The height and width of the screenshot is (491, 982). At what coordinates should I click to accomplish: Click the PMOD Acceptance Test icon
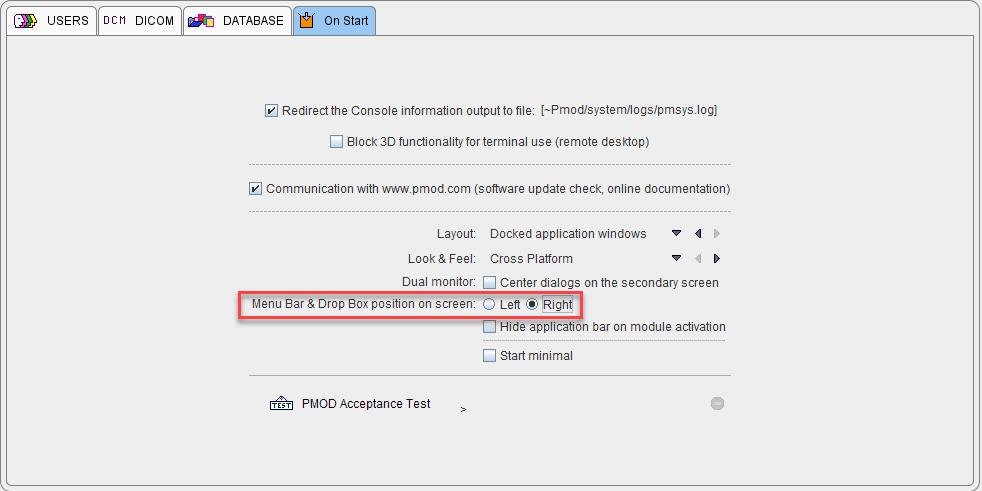tap(281, 404)
